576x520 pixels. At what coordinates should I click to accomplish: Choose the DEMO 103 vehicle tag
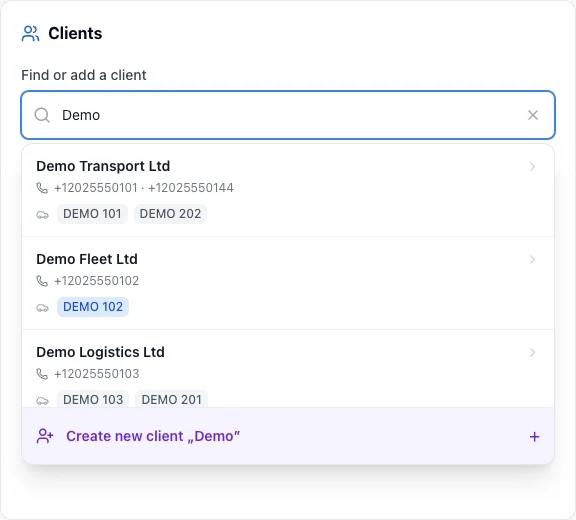(x=93, y=399)
